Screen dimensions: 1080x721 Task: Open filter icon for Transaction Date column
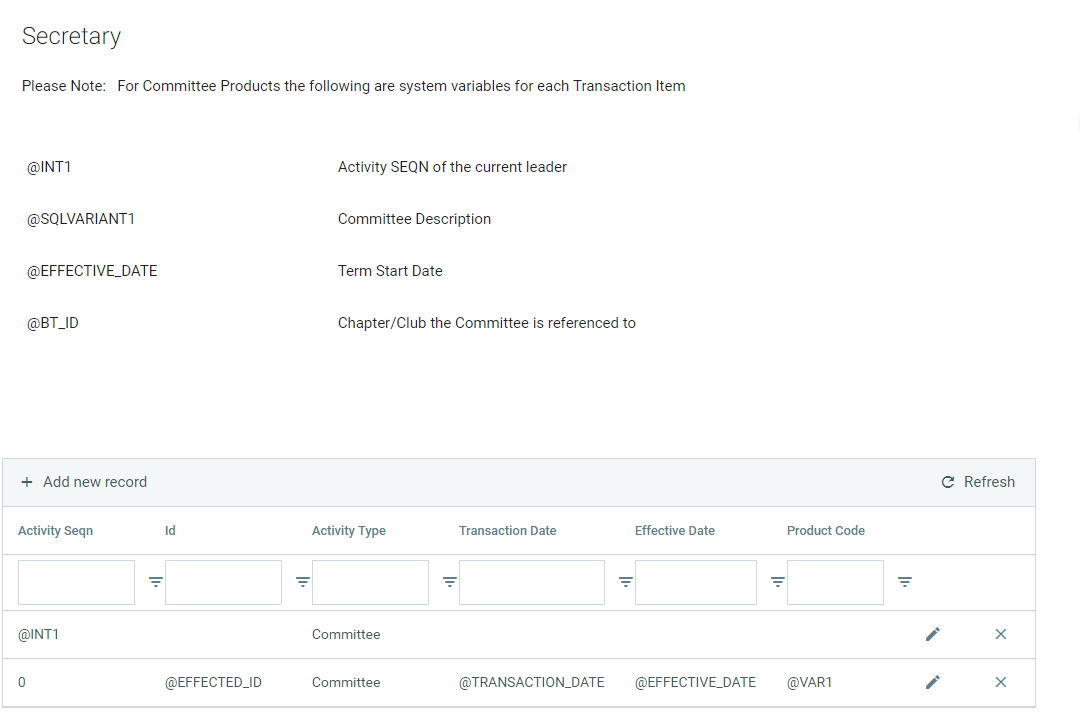coord(625,582)
